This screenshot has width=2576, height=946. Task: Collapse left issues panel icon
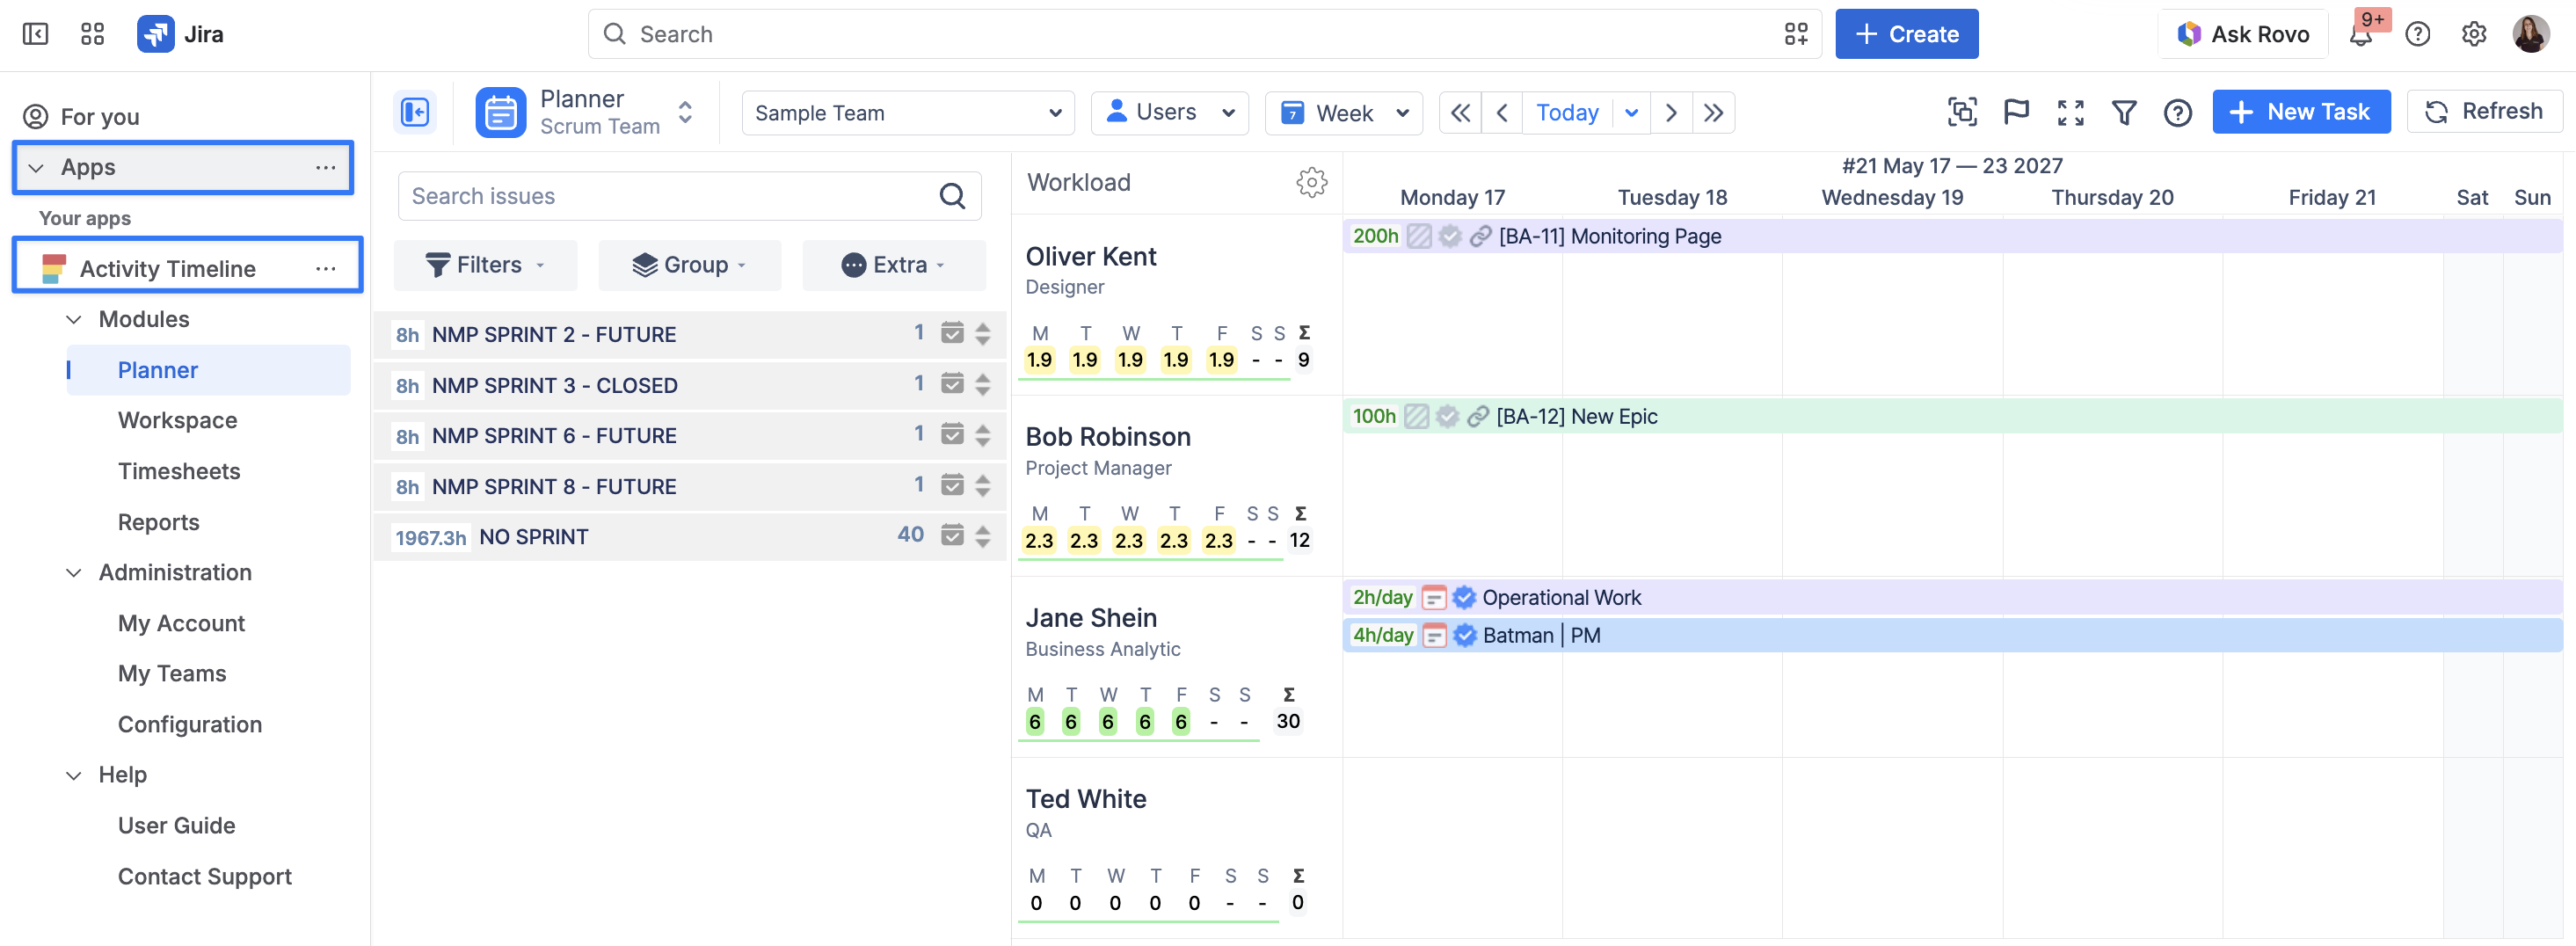(x=415, y=112)
